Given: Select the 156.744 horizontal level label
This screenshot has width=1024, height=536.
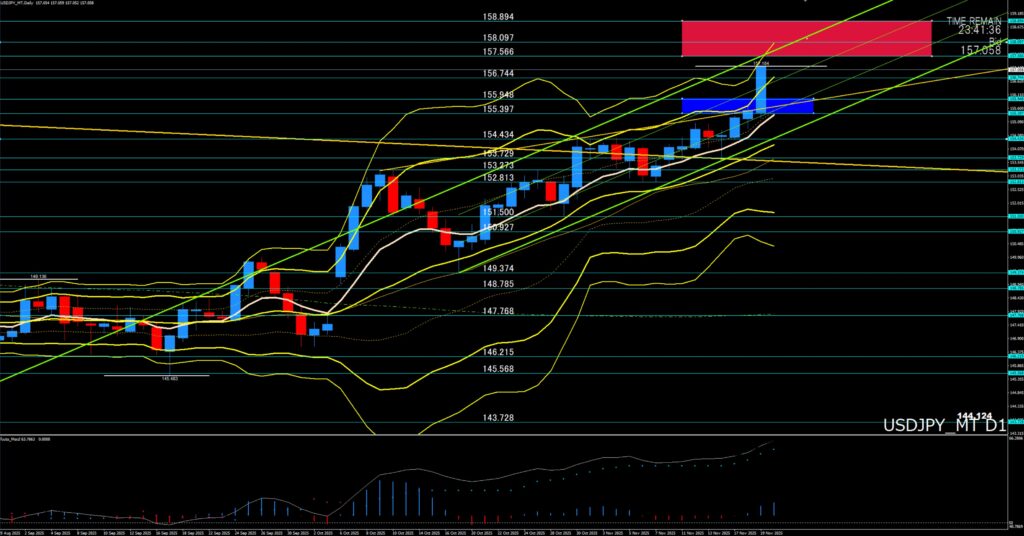Looking at the screenshot, I should point(498,73).
